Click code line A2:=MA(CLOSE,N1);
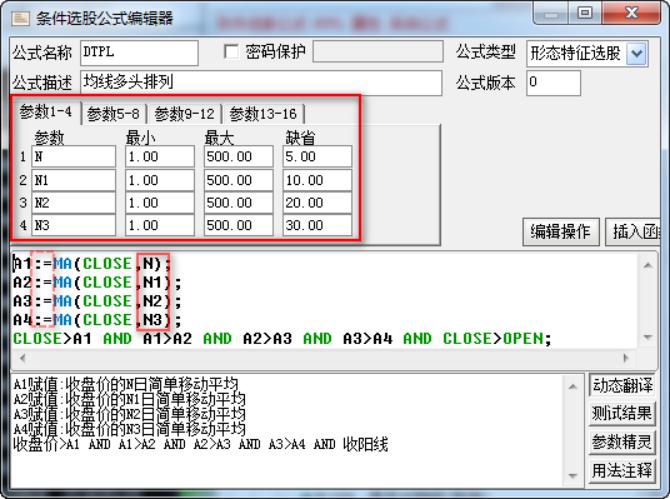670x499 pixels. (x=97, y=282)
